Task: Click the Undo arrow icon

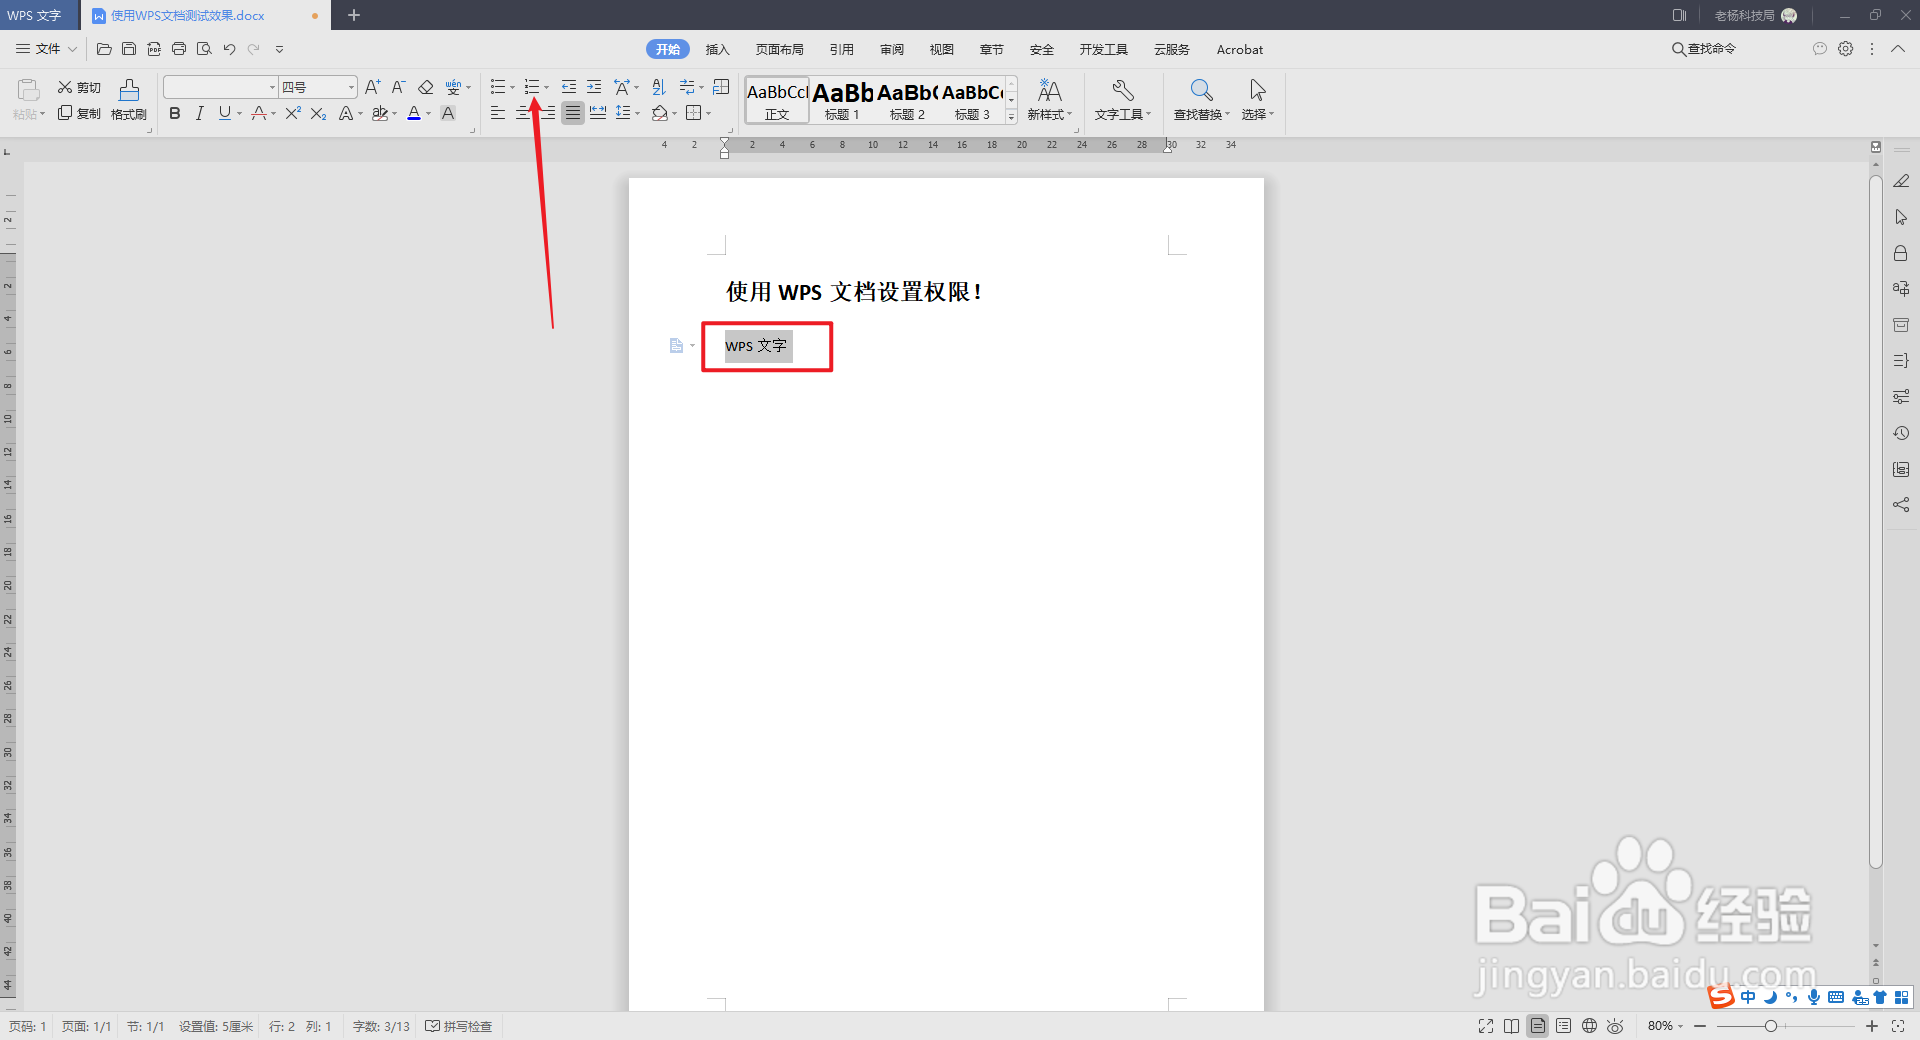Action: click(x=229, y=48)
